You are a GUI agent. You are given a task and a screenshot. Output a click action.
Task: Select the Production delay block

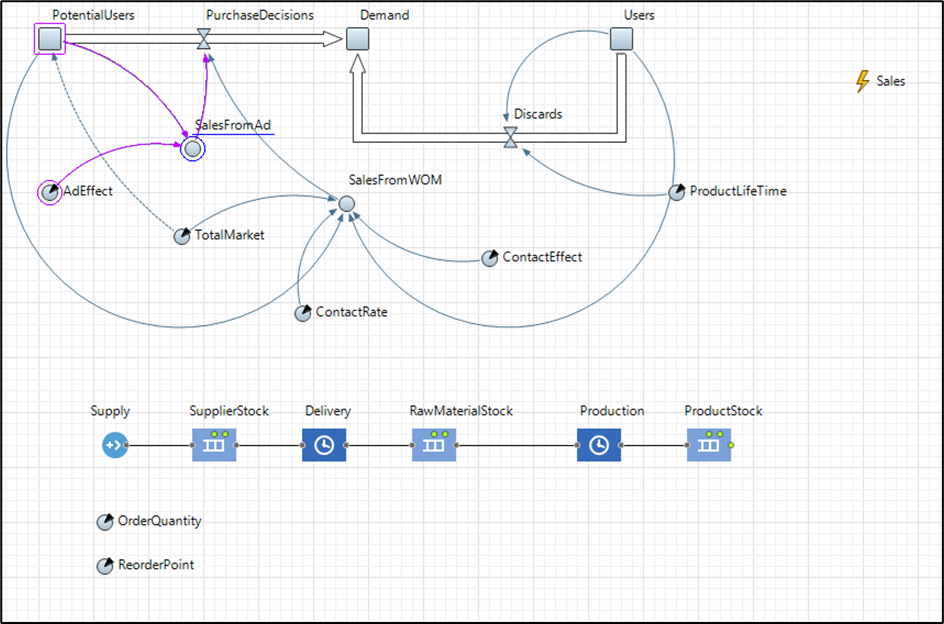click(599, 444)
